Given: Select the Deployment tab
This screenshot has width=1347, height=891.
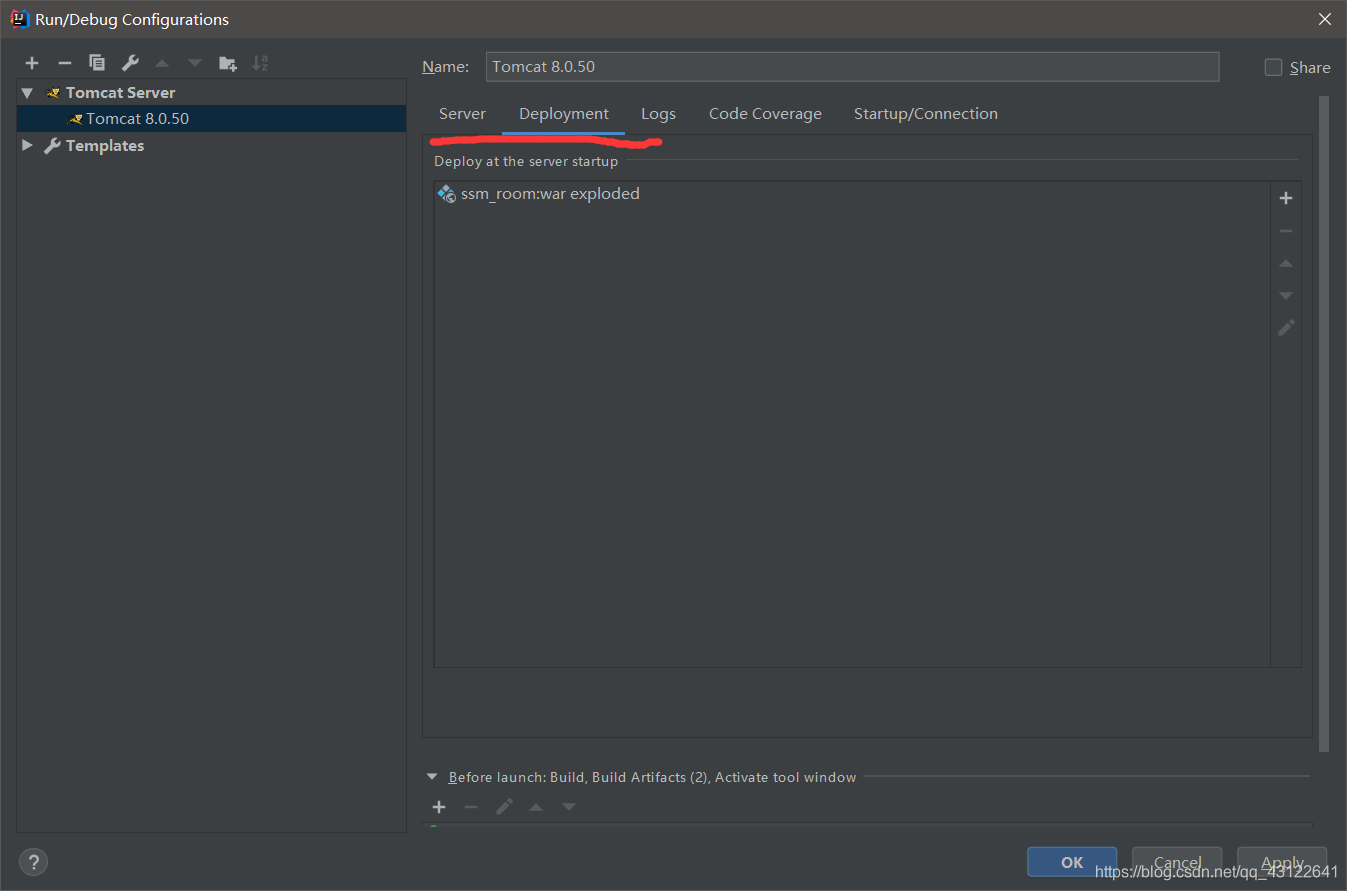Looking at the screenshot, I should 564,114.
